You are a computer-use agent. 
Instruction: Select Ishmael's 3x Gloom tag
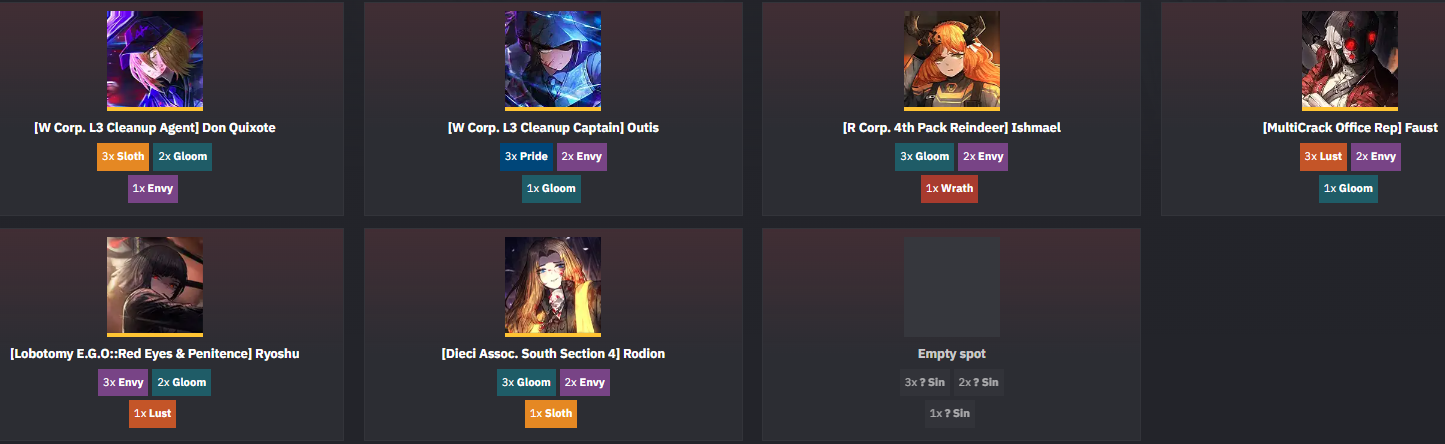[925, 157]
